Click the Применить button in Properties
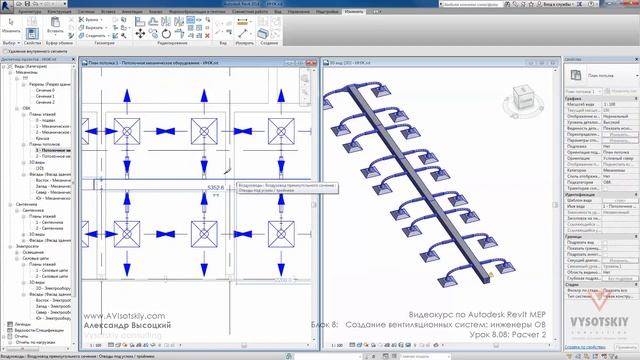The width and height of the screenshot is (640, 360). pyautogui.click(x=626, y=347)
